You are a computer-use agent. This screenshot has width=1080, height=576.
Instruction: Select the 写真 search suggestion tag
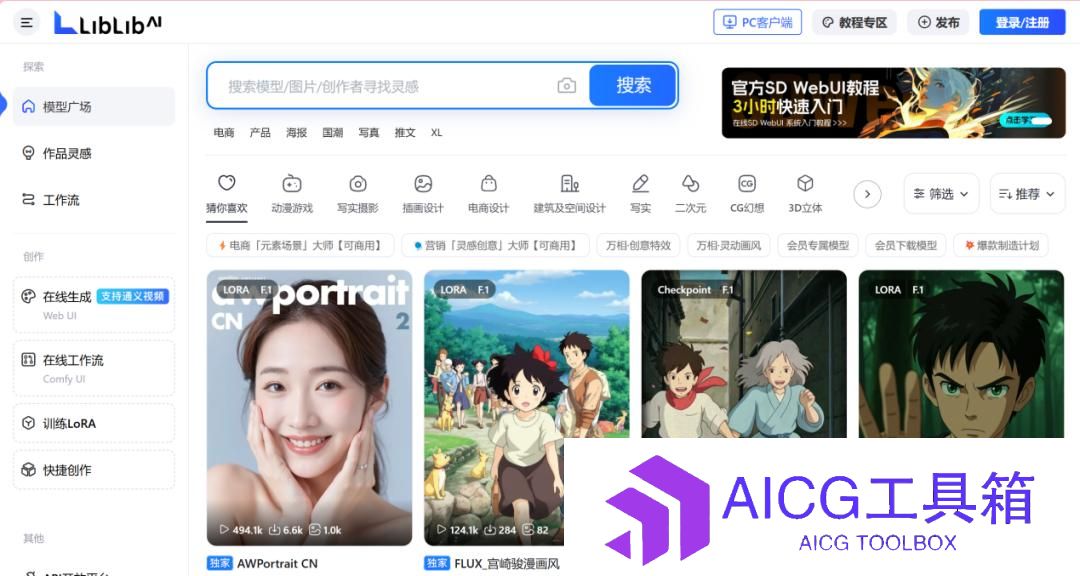coord(368,132)
